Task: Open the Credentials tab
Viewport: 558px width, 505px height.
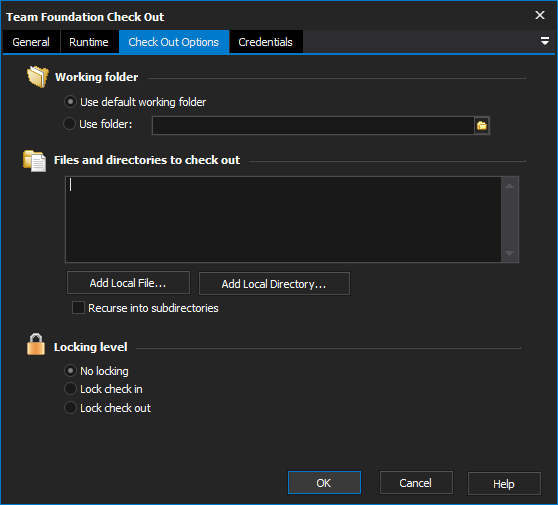Action: [265, 42]
